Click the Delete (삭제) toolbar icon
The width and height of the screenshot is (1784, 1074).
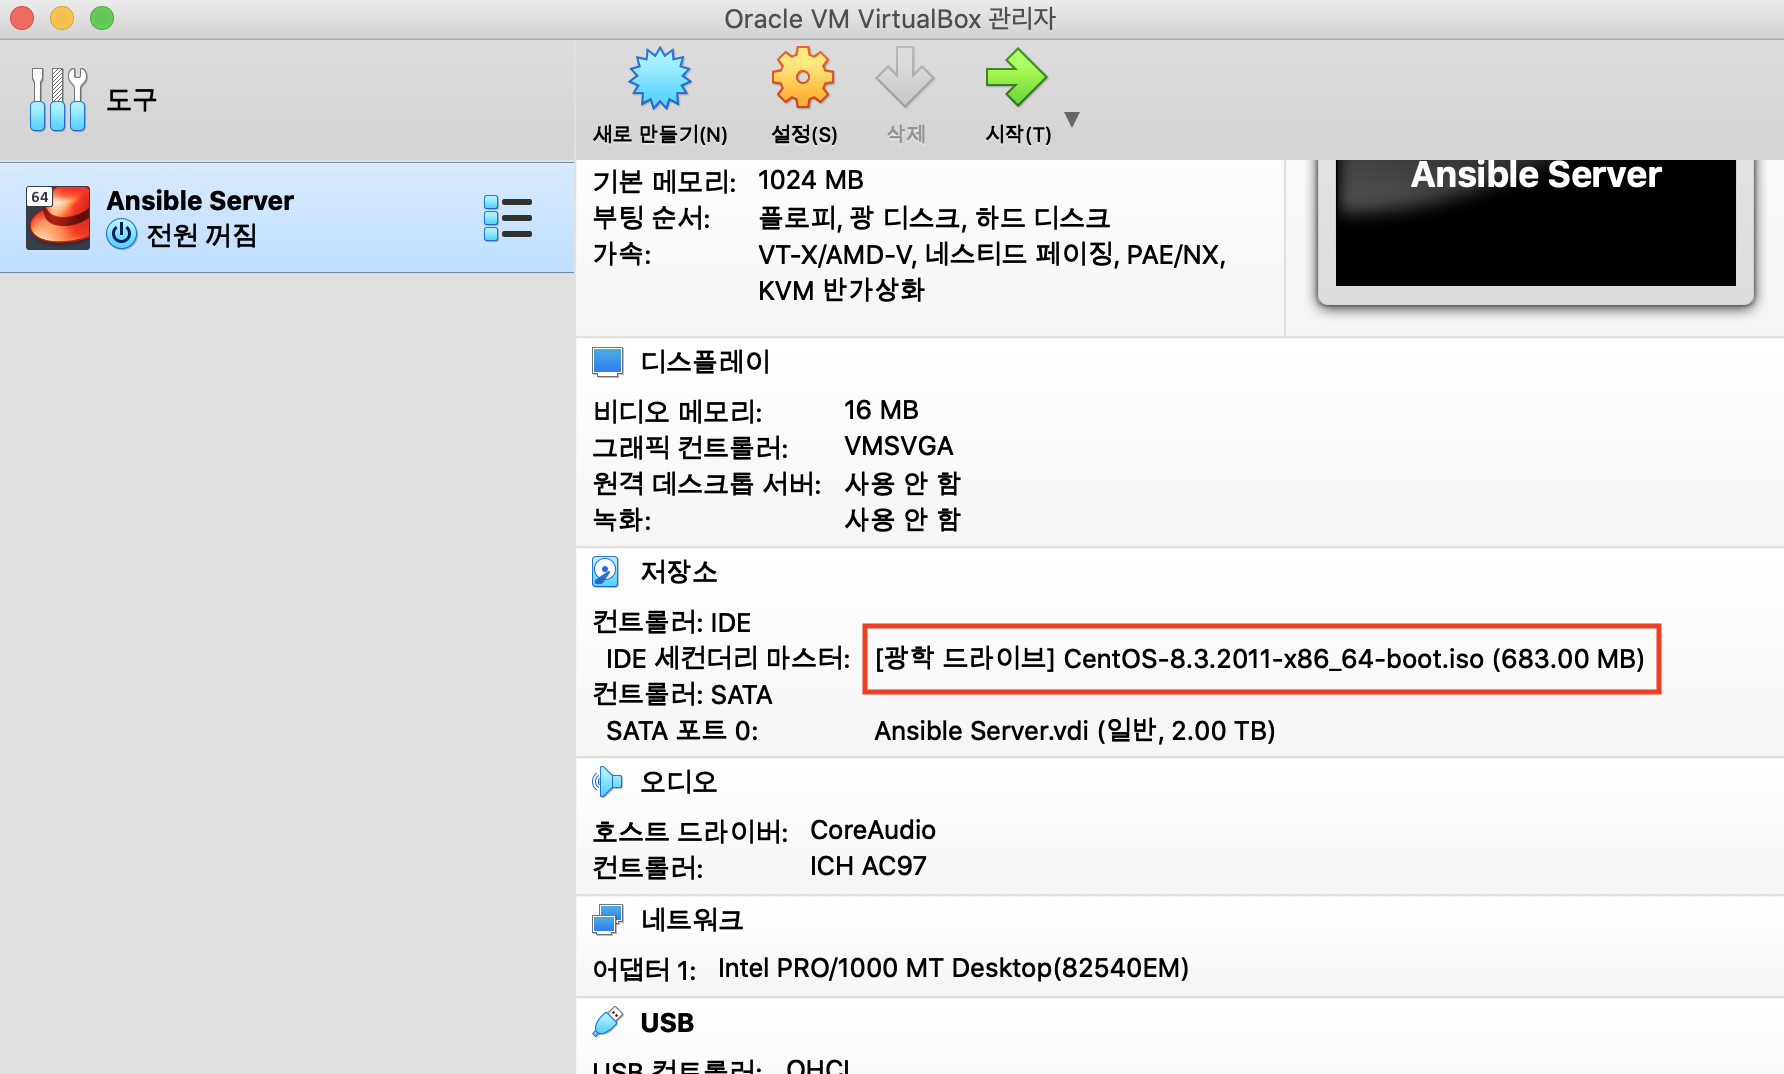pos(905,78)
